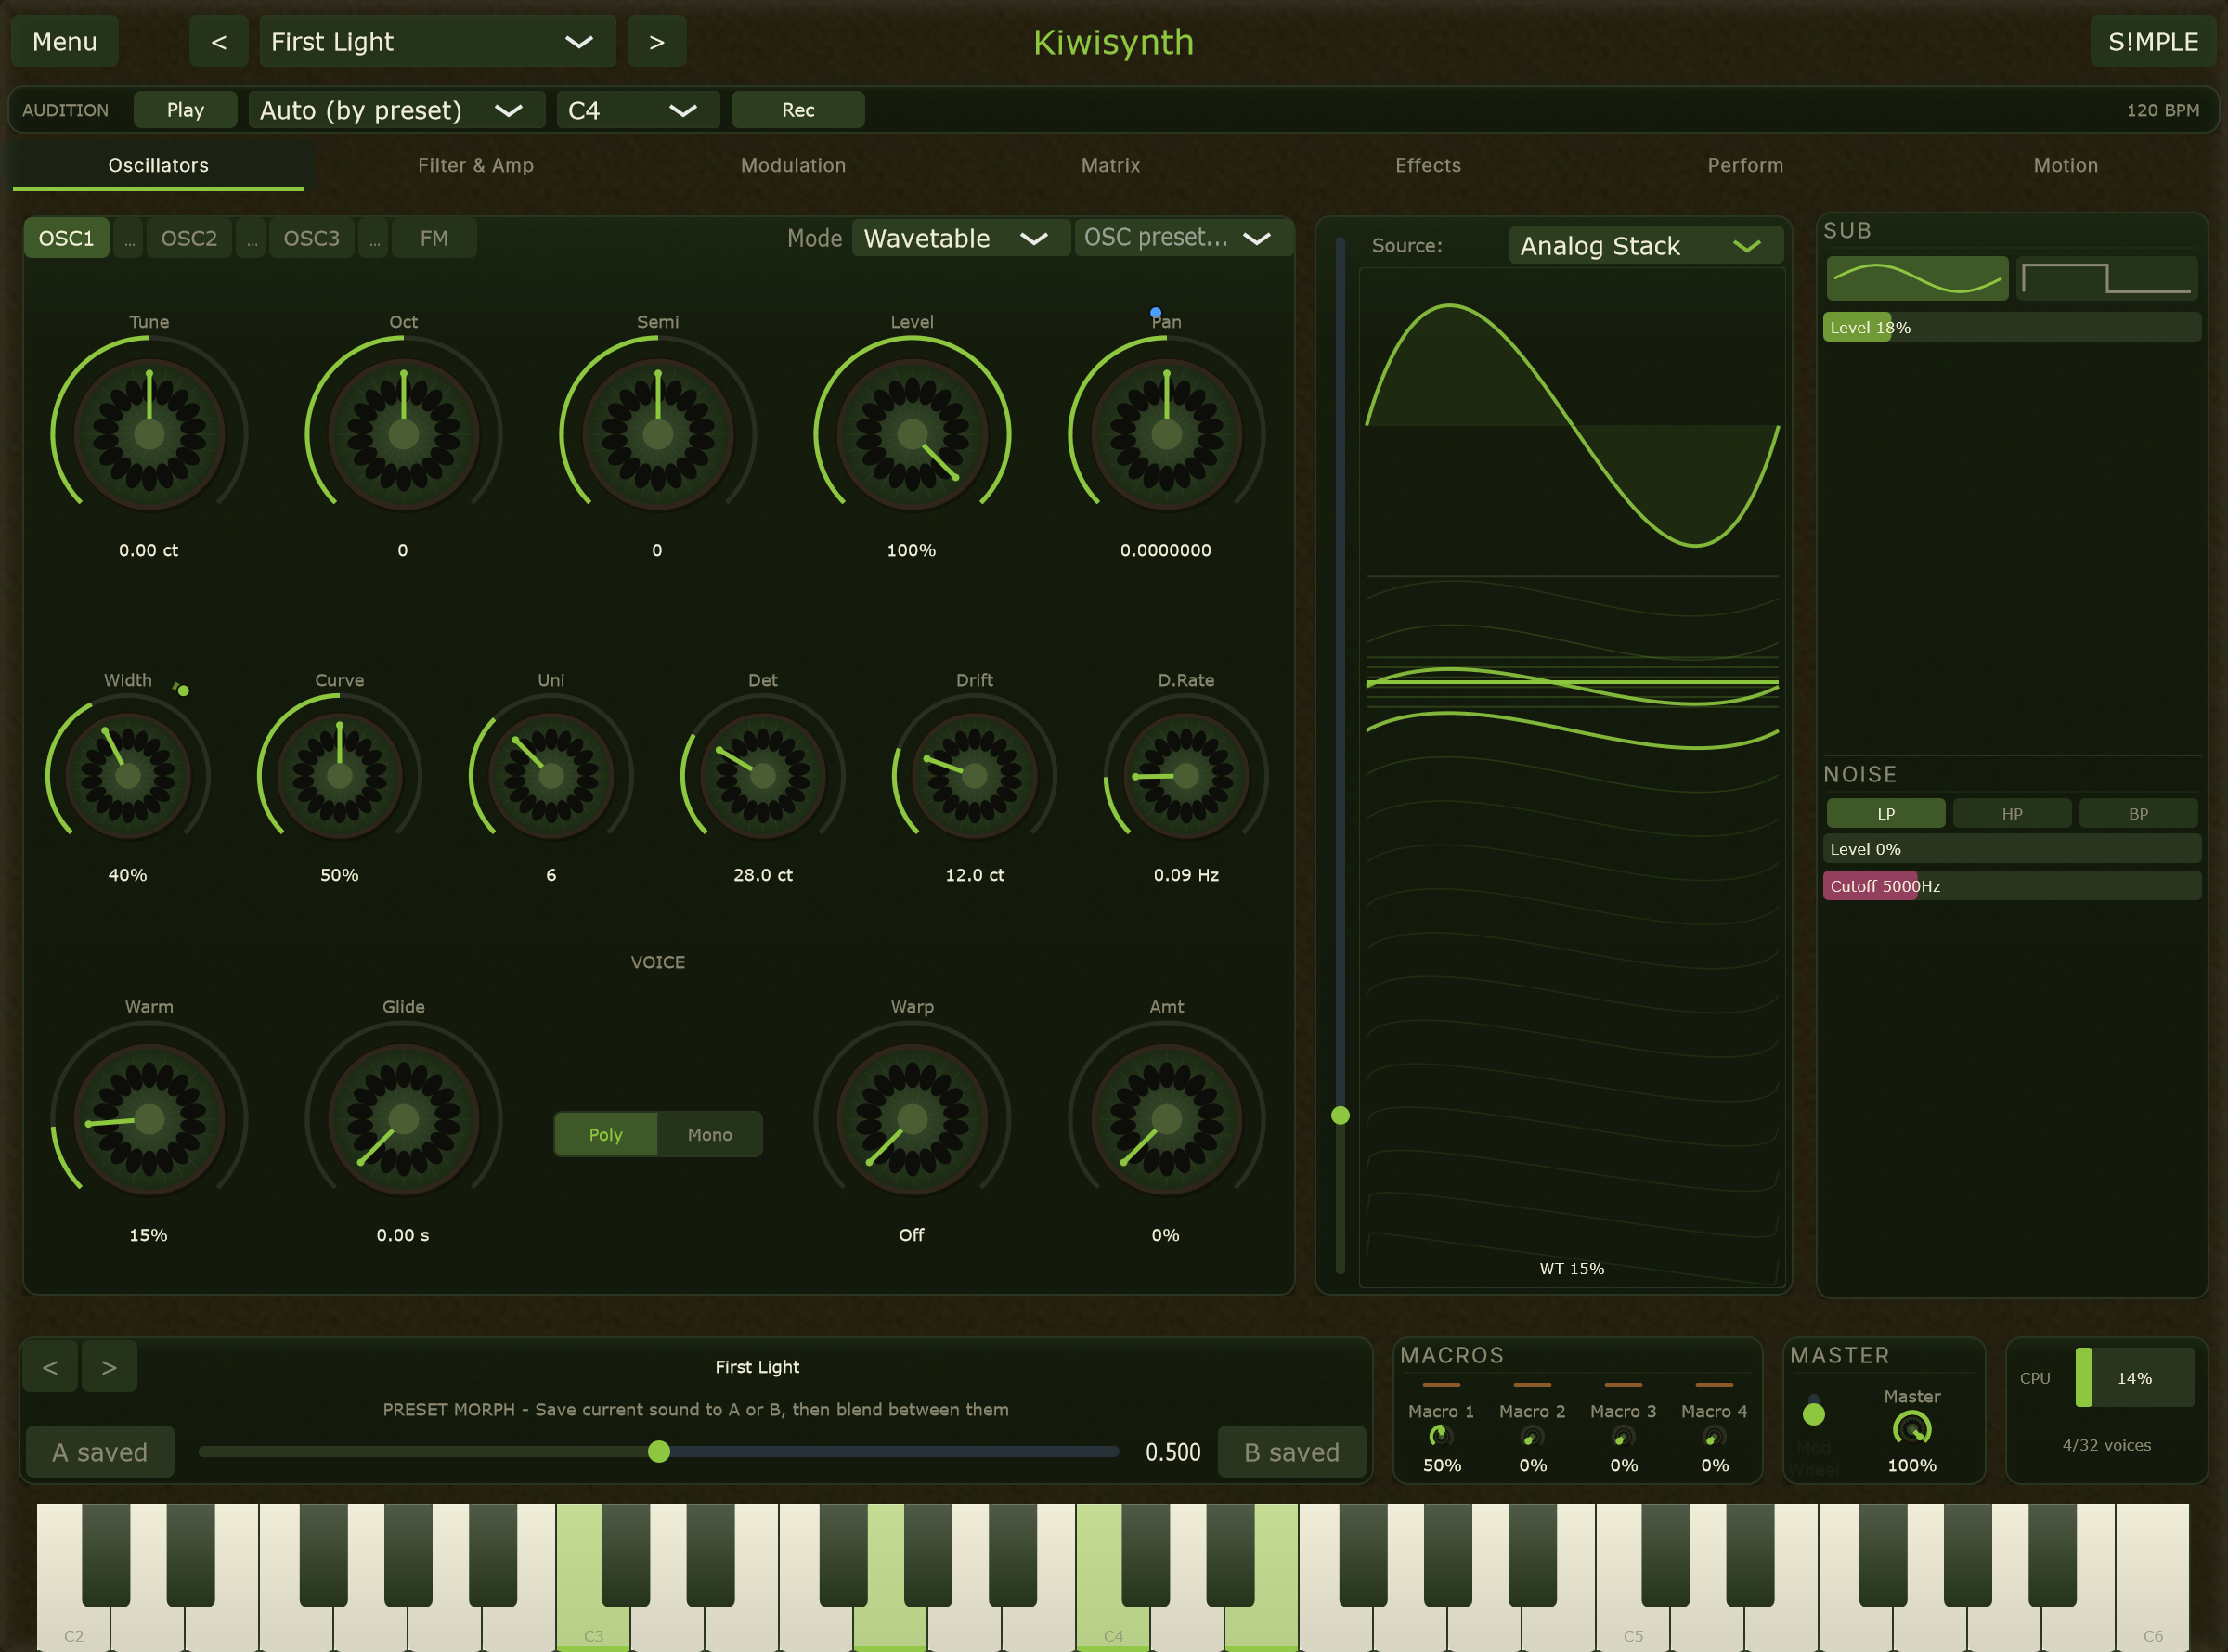Image resolution: width=2228 pixels, height=1652 pixels.
Task: Click the Warp knob
Action: (x=911, y=1119)
